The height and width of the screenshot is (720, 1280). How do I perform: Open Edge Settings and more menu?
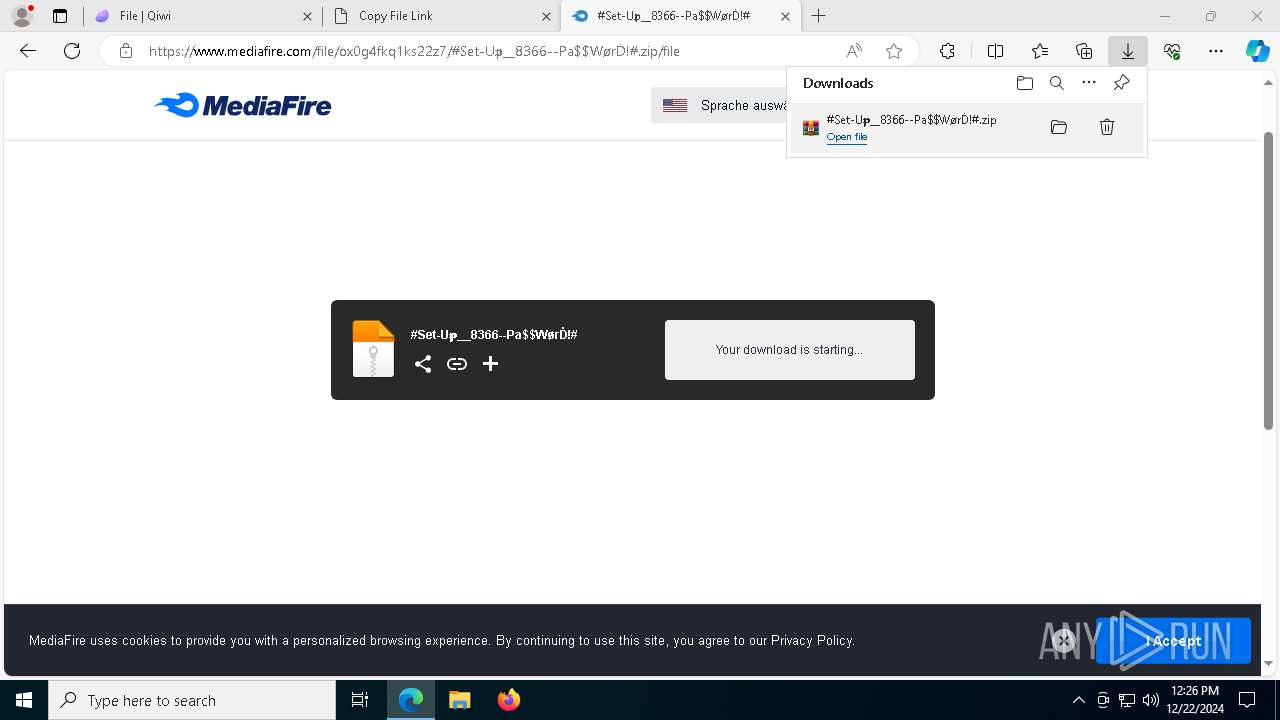tap(1216, 51)
